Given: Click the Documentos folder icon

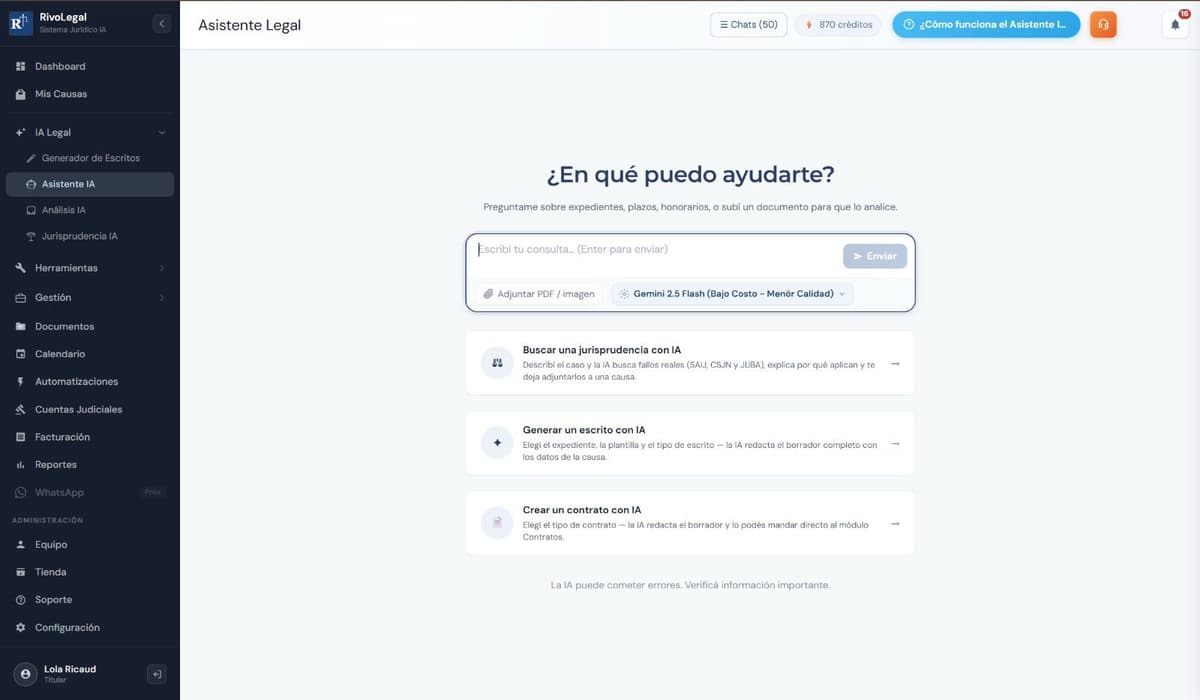Looking at the screenshot, I should point(21,326).
